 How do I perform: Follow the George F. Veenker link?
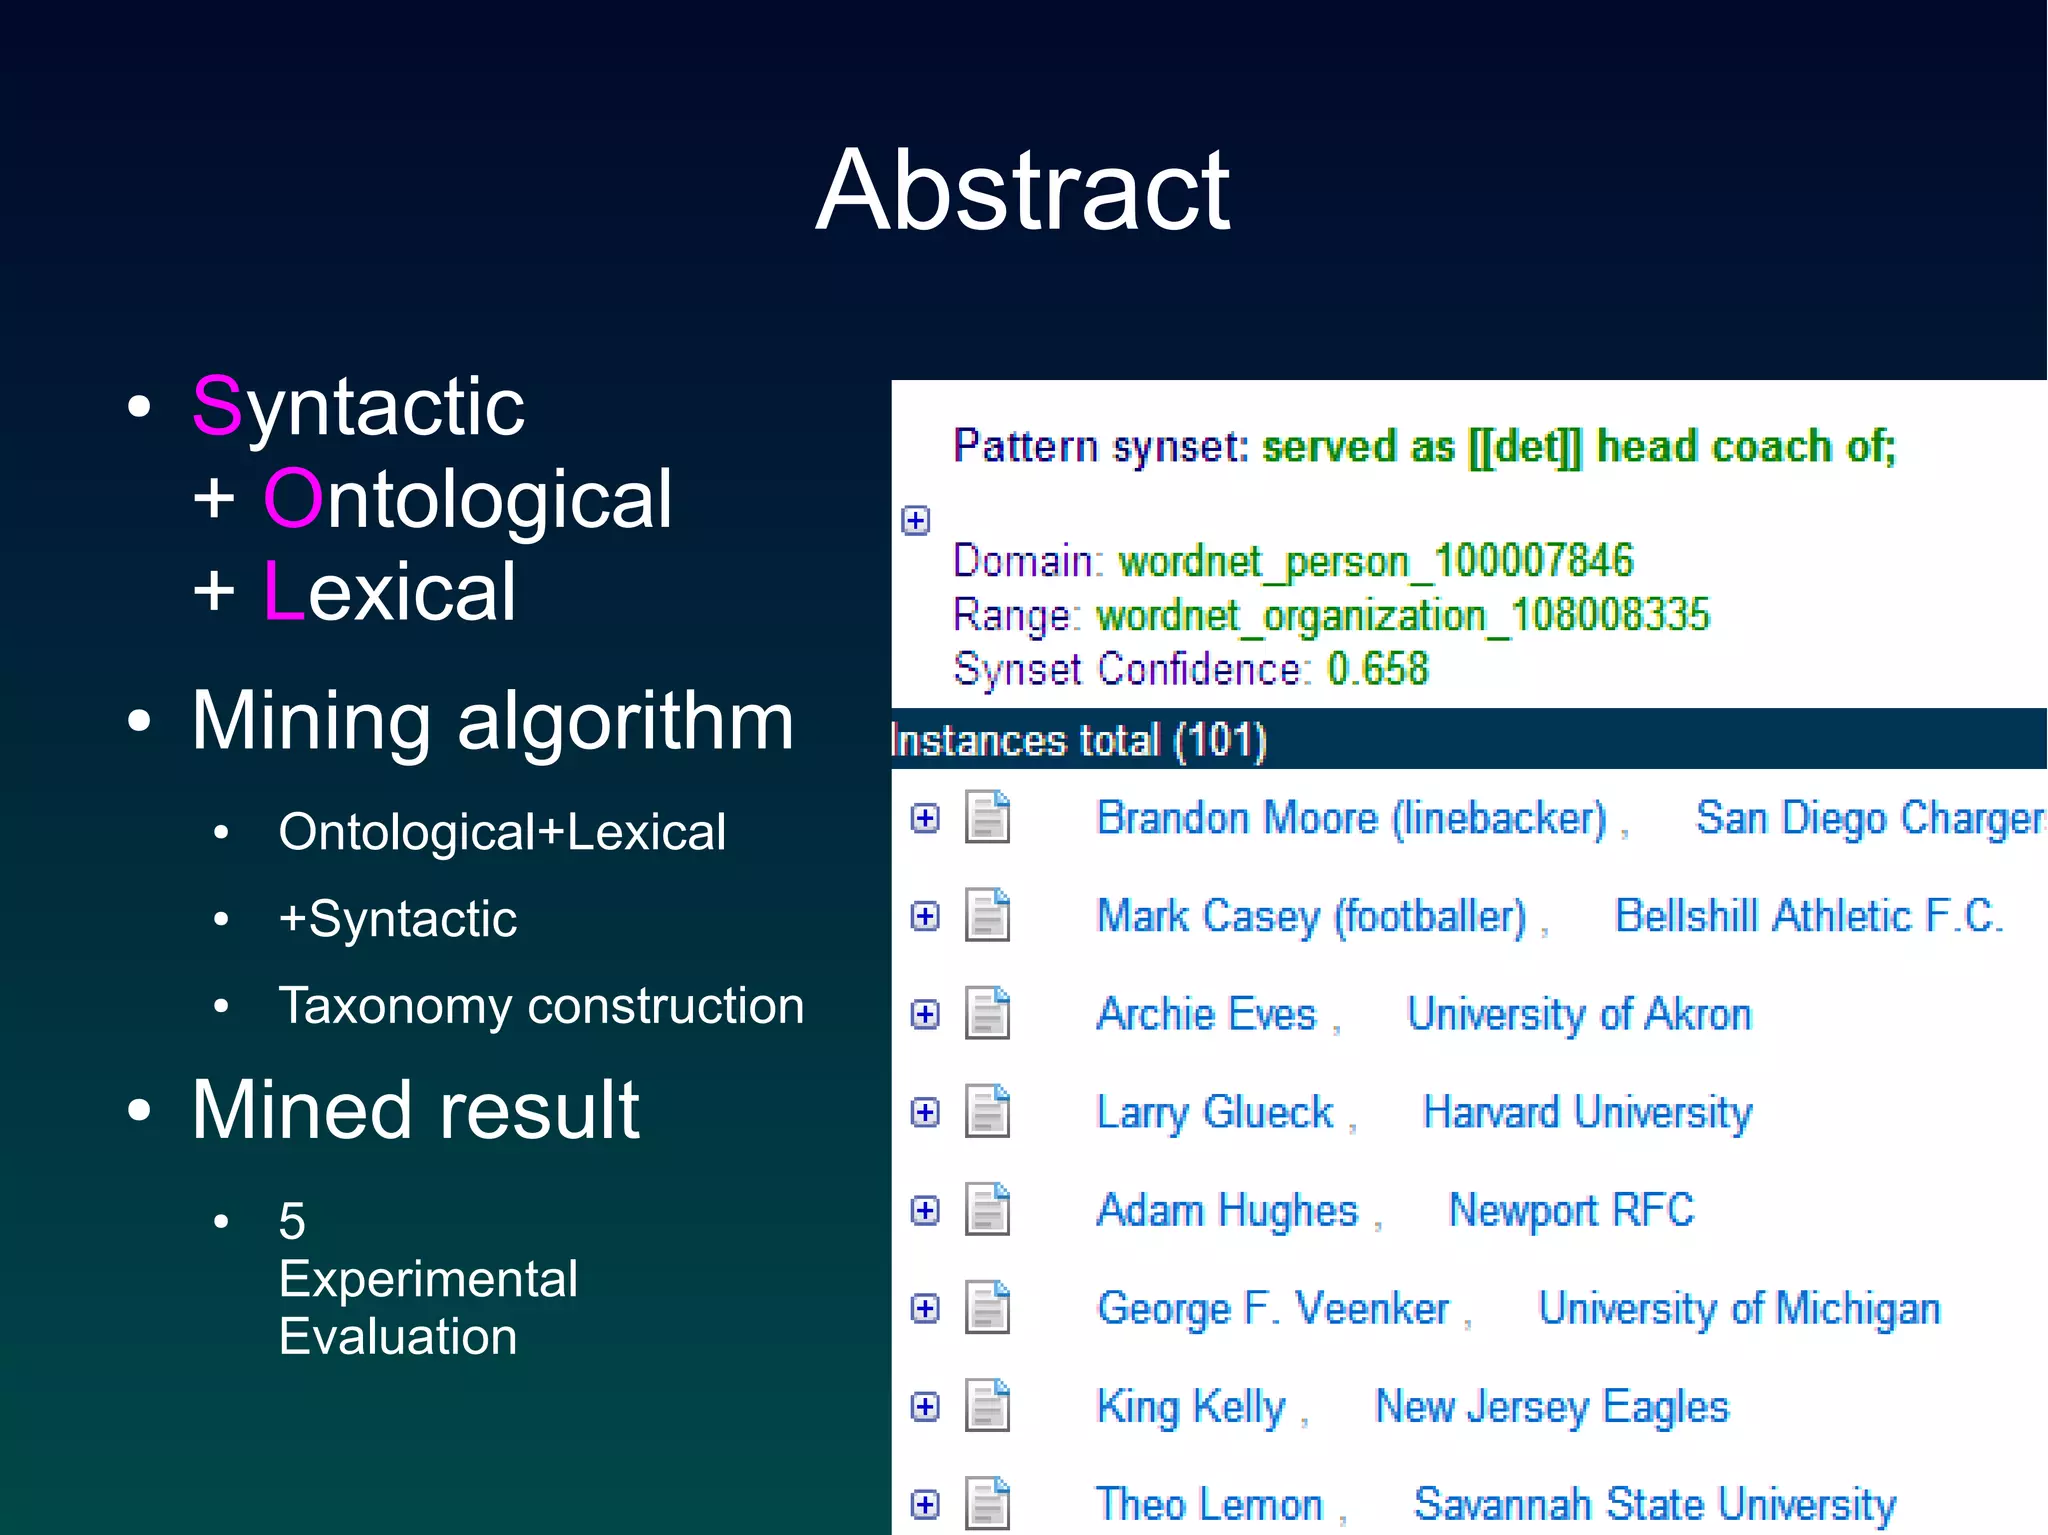pos(1272,1308)
